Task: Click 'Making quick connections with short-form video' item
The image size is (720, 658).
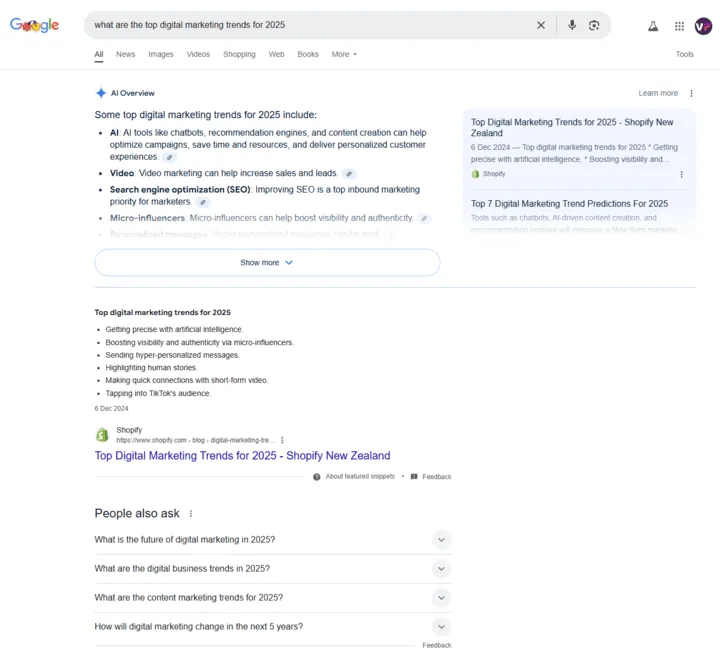Action: coord(186,380)
